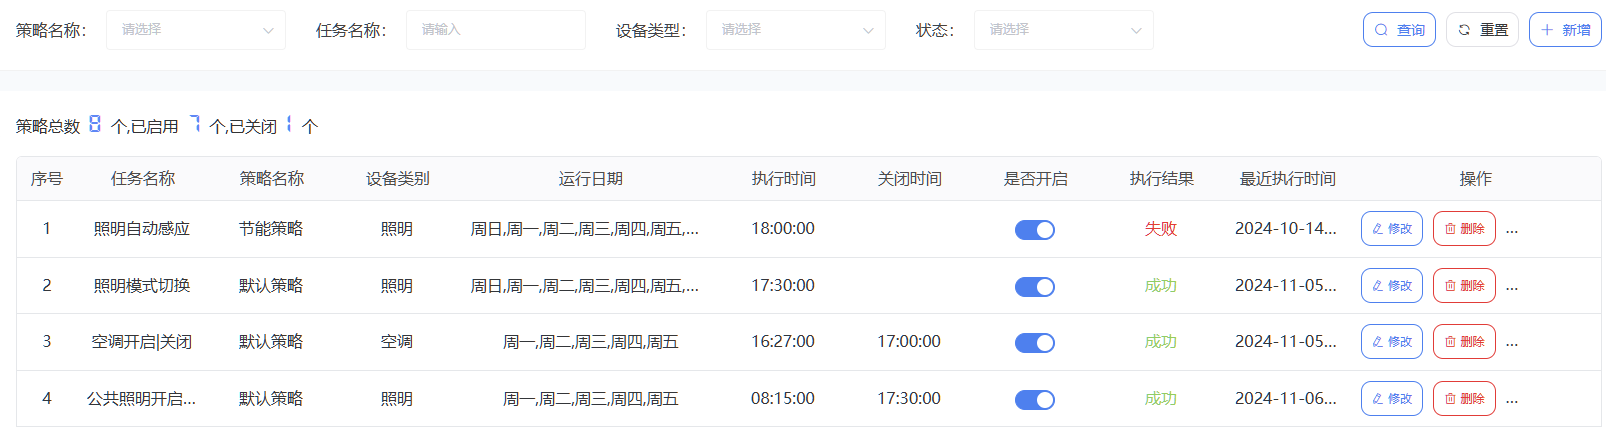Click the 执行结果 column header
The height and width of the screenshot is (427, 1606).
tap(1162, 179)
